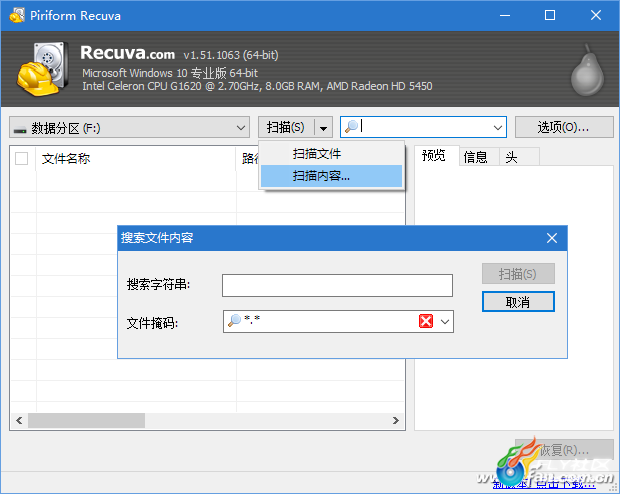
Task: Click the Recuva title bar app icon
Action: (17, 15)
